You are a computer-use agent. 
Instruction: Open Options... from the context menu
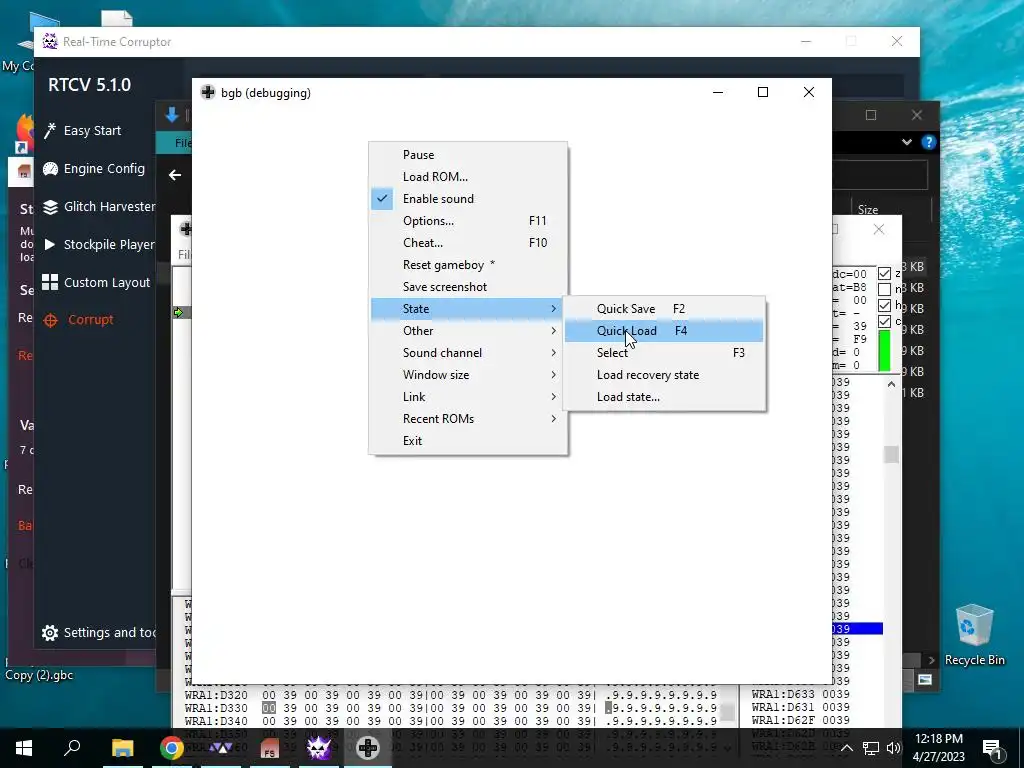468,221
